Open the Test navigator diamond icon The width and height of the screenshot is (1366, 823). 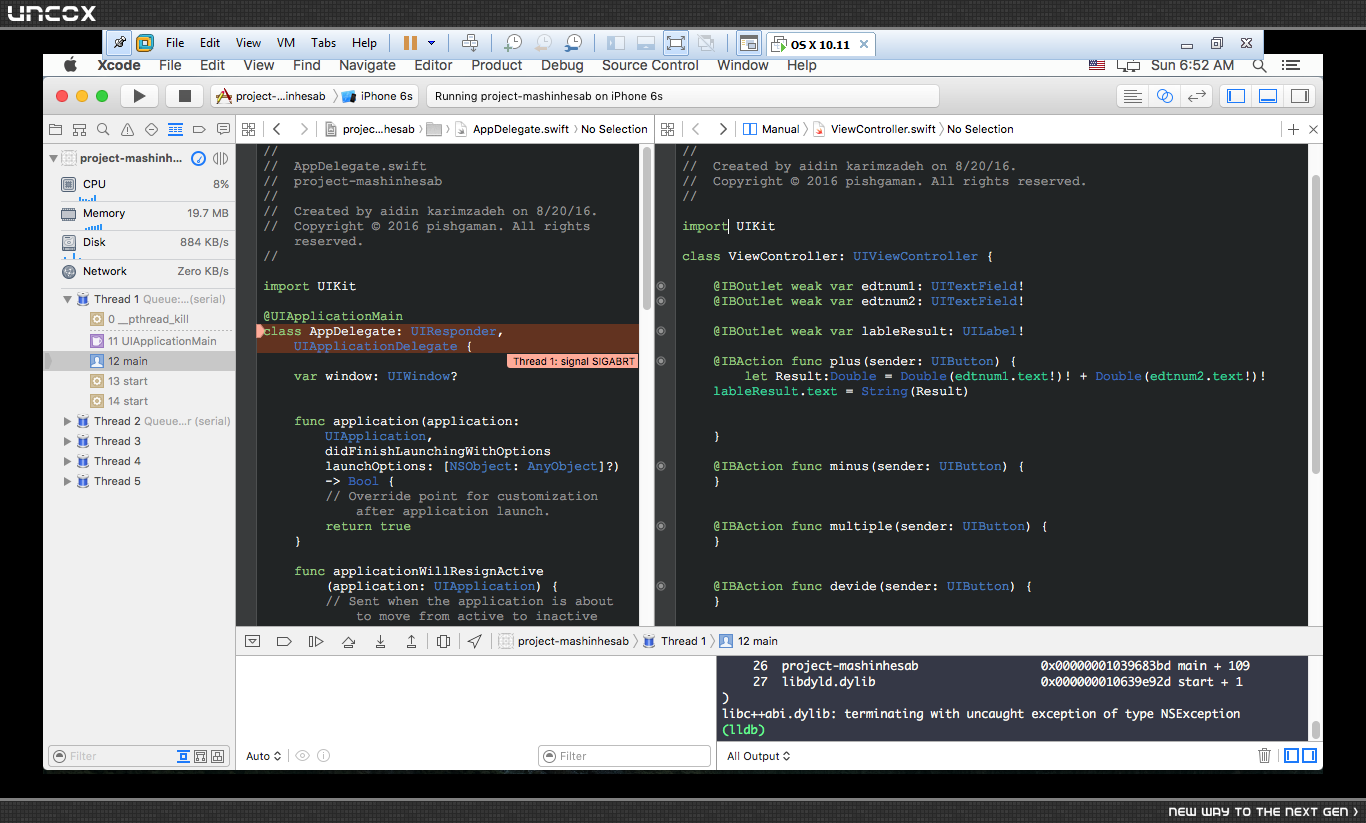coord(152,129)
